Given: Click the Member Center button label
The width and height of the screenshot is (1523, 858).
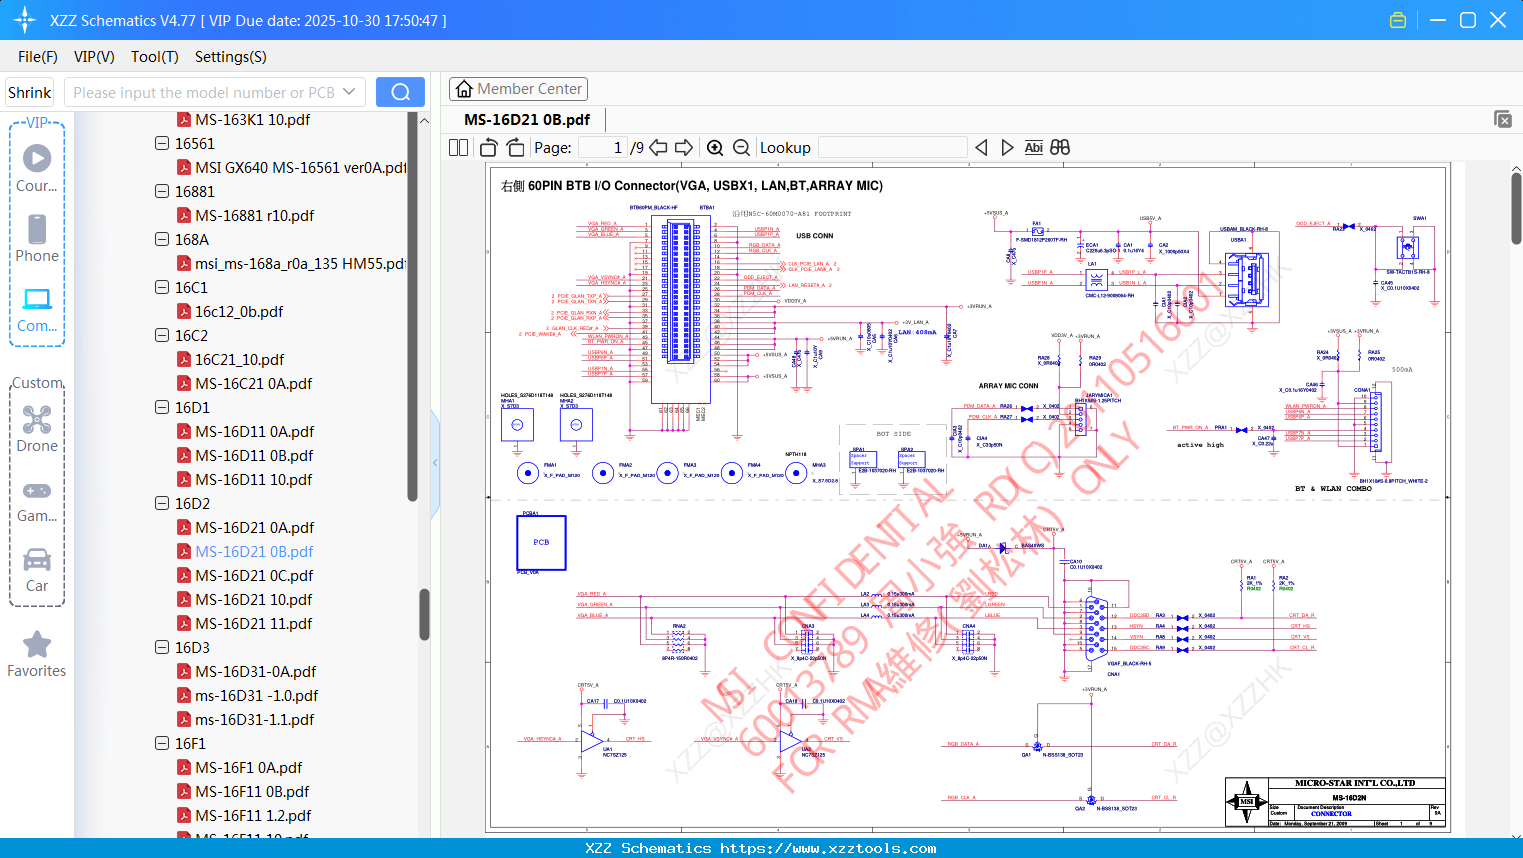Looking at the screenshot, I should 529,89.
